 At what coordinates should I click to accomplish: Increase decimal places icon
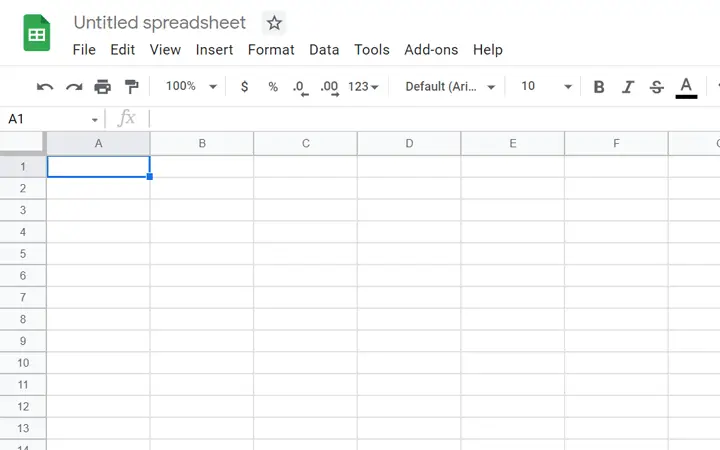click(x=330, y=87)
